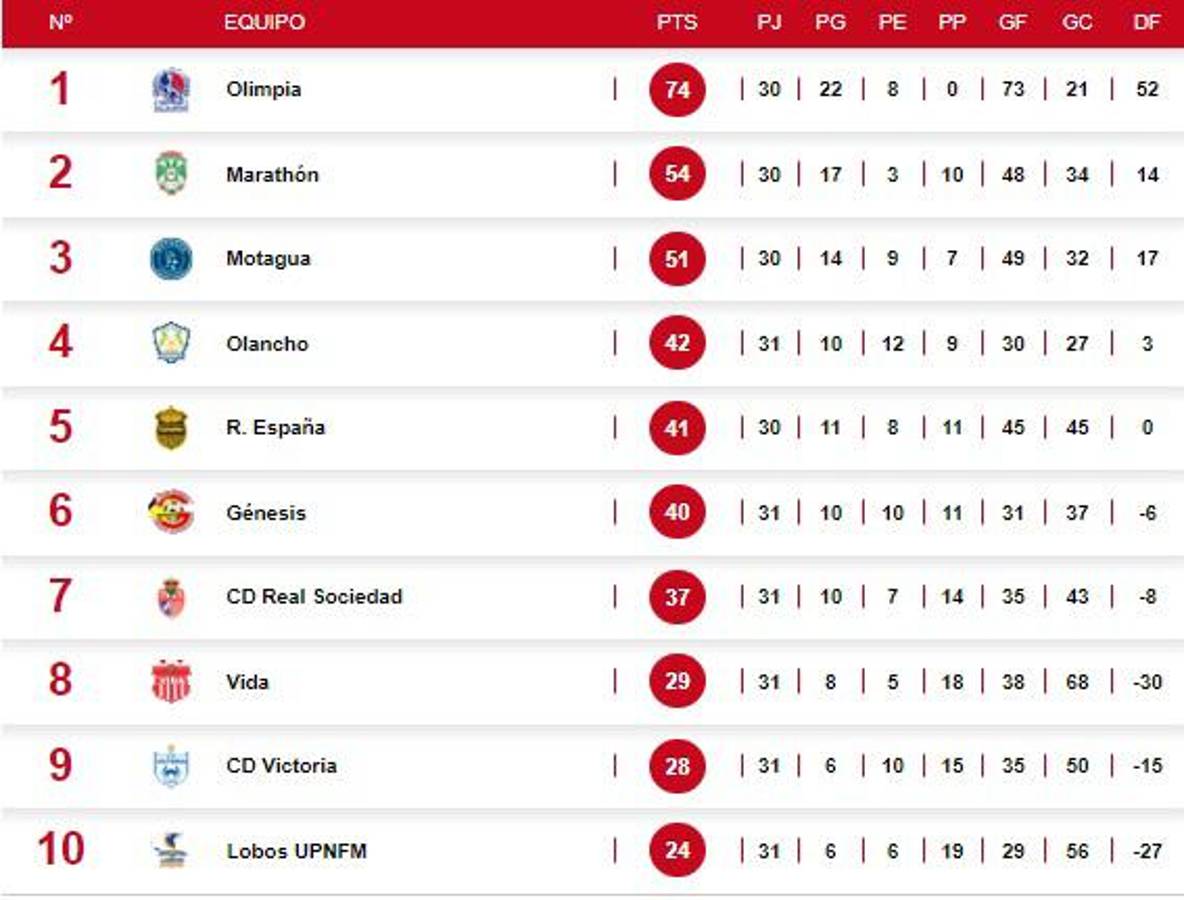This screenshot has width=1184, height=900.
Task: Click the R. España team crest
Action: point(171,428)
